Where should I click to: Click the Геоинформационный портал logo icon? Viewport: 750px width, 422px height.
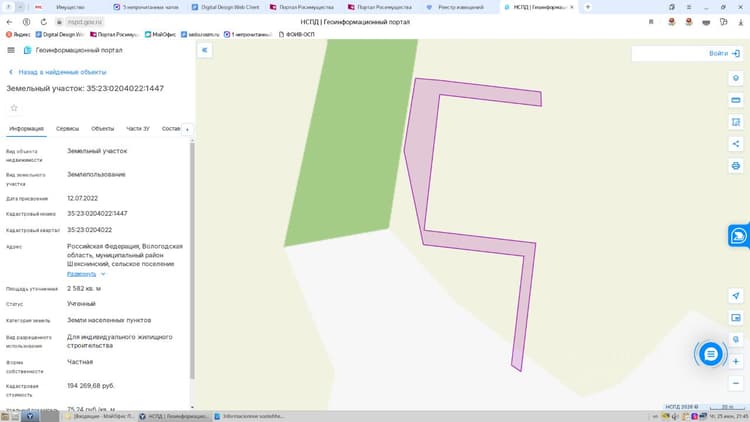click(27, 50)
